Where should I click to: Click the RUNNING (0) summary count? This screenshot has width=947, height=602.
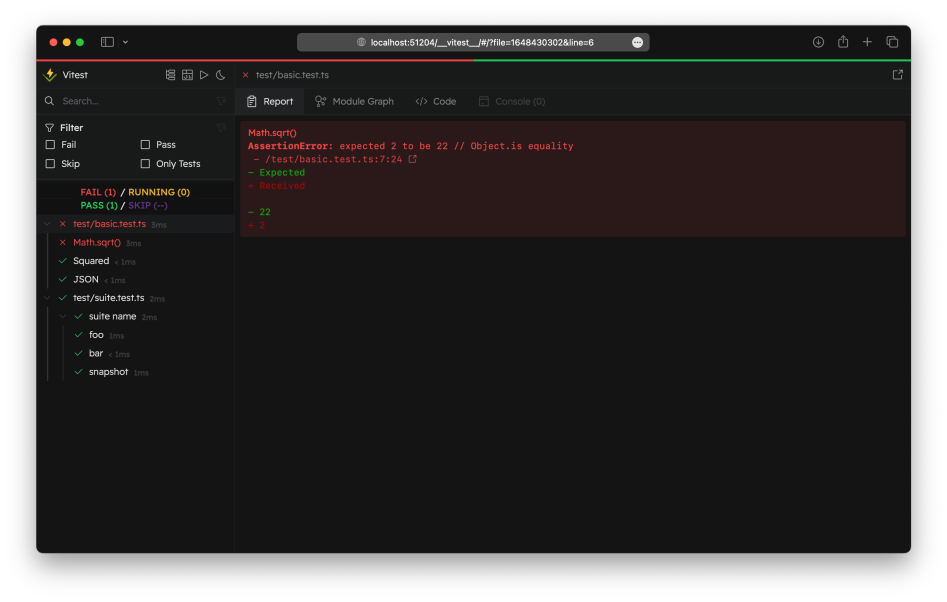159,192
